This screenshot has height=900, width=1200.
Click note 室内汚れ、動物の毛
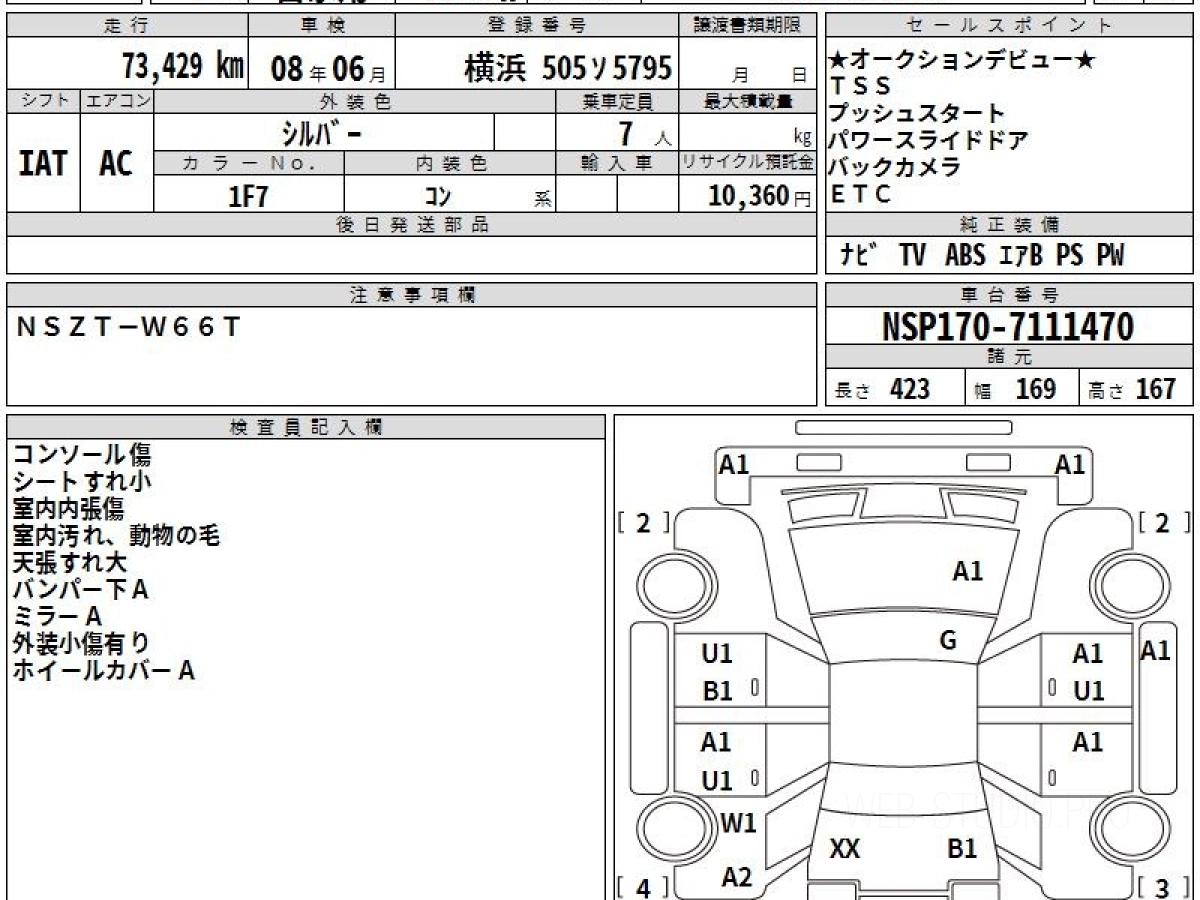click(x=116, y=536)
